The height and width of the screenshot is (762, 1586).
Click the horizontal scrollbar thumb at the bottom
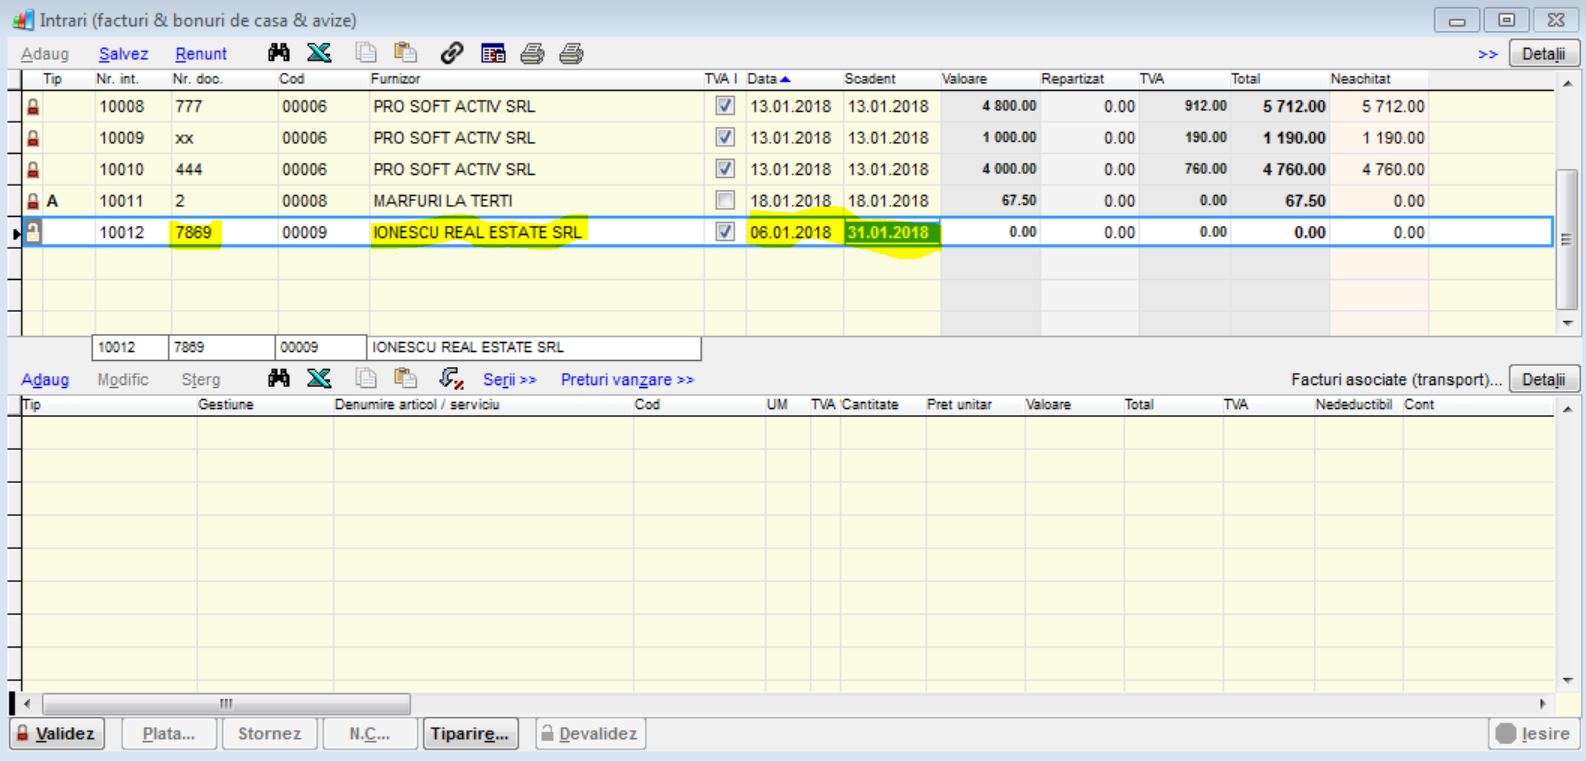[x=226, y=704]
